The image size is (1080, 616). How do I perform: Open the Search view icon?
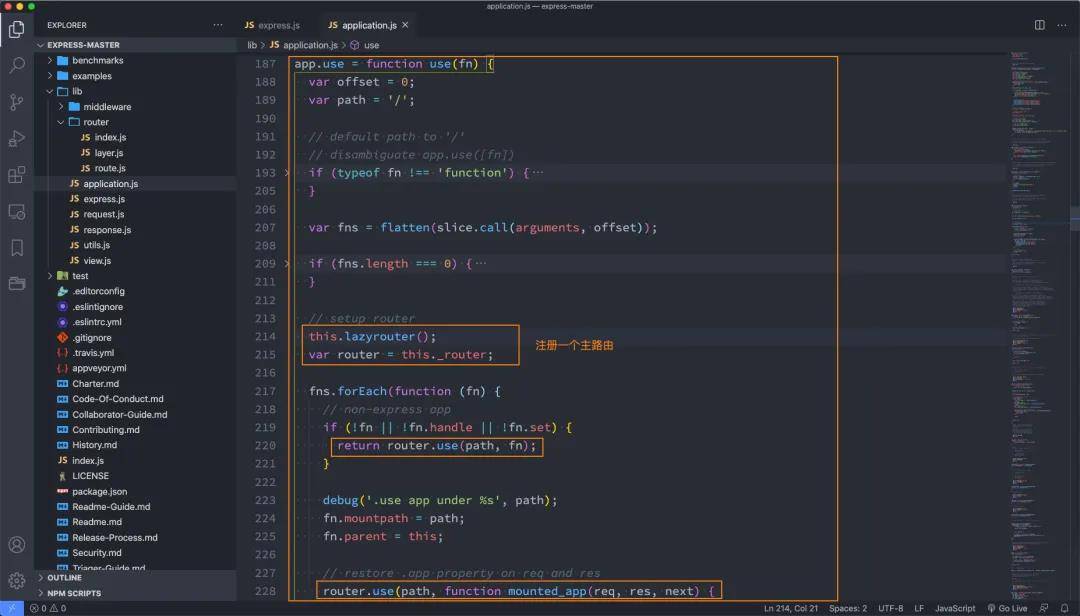point(17,65)
